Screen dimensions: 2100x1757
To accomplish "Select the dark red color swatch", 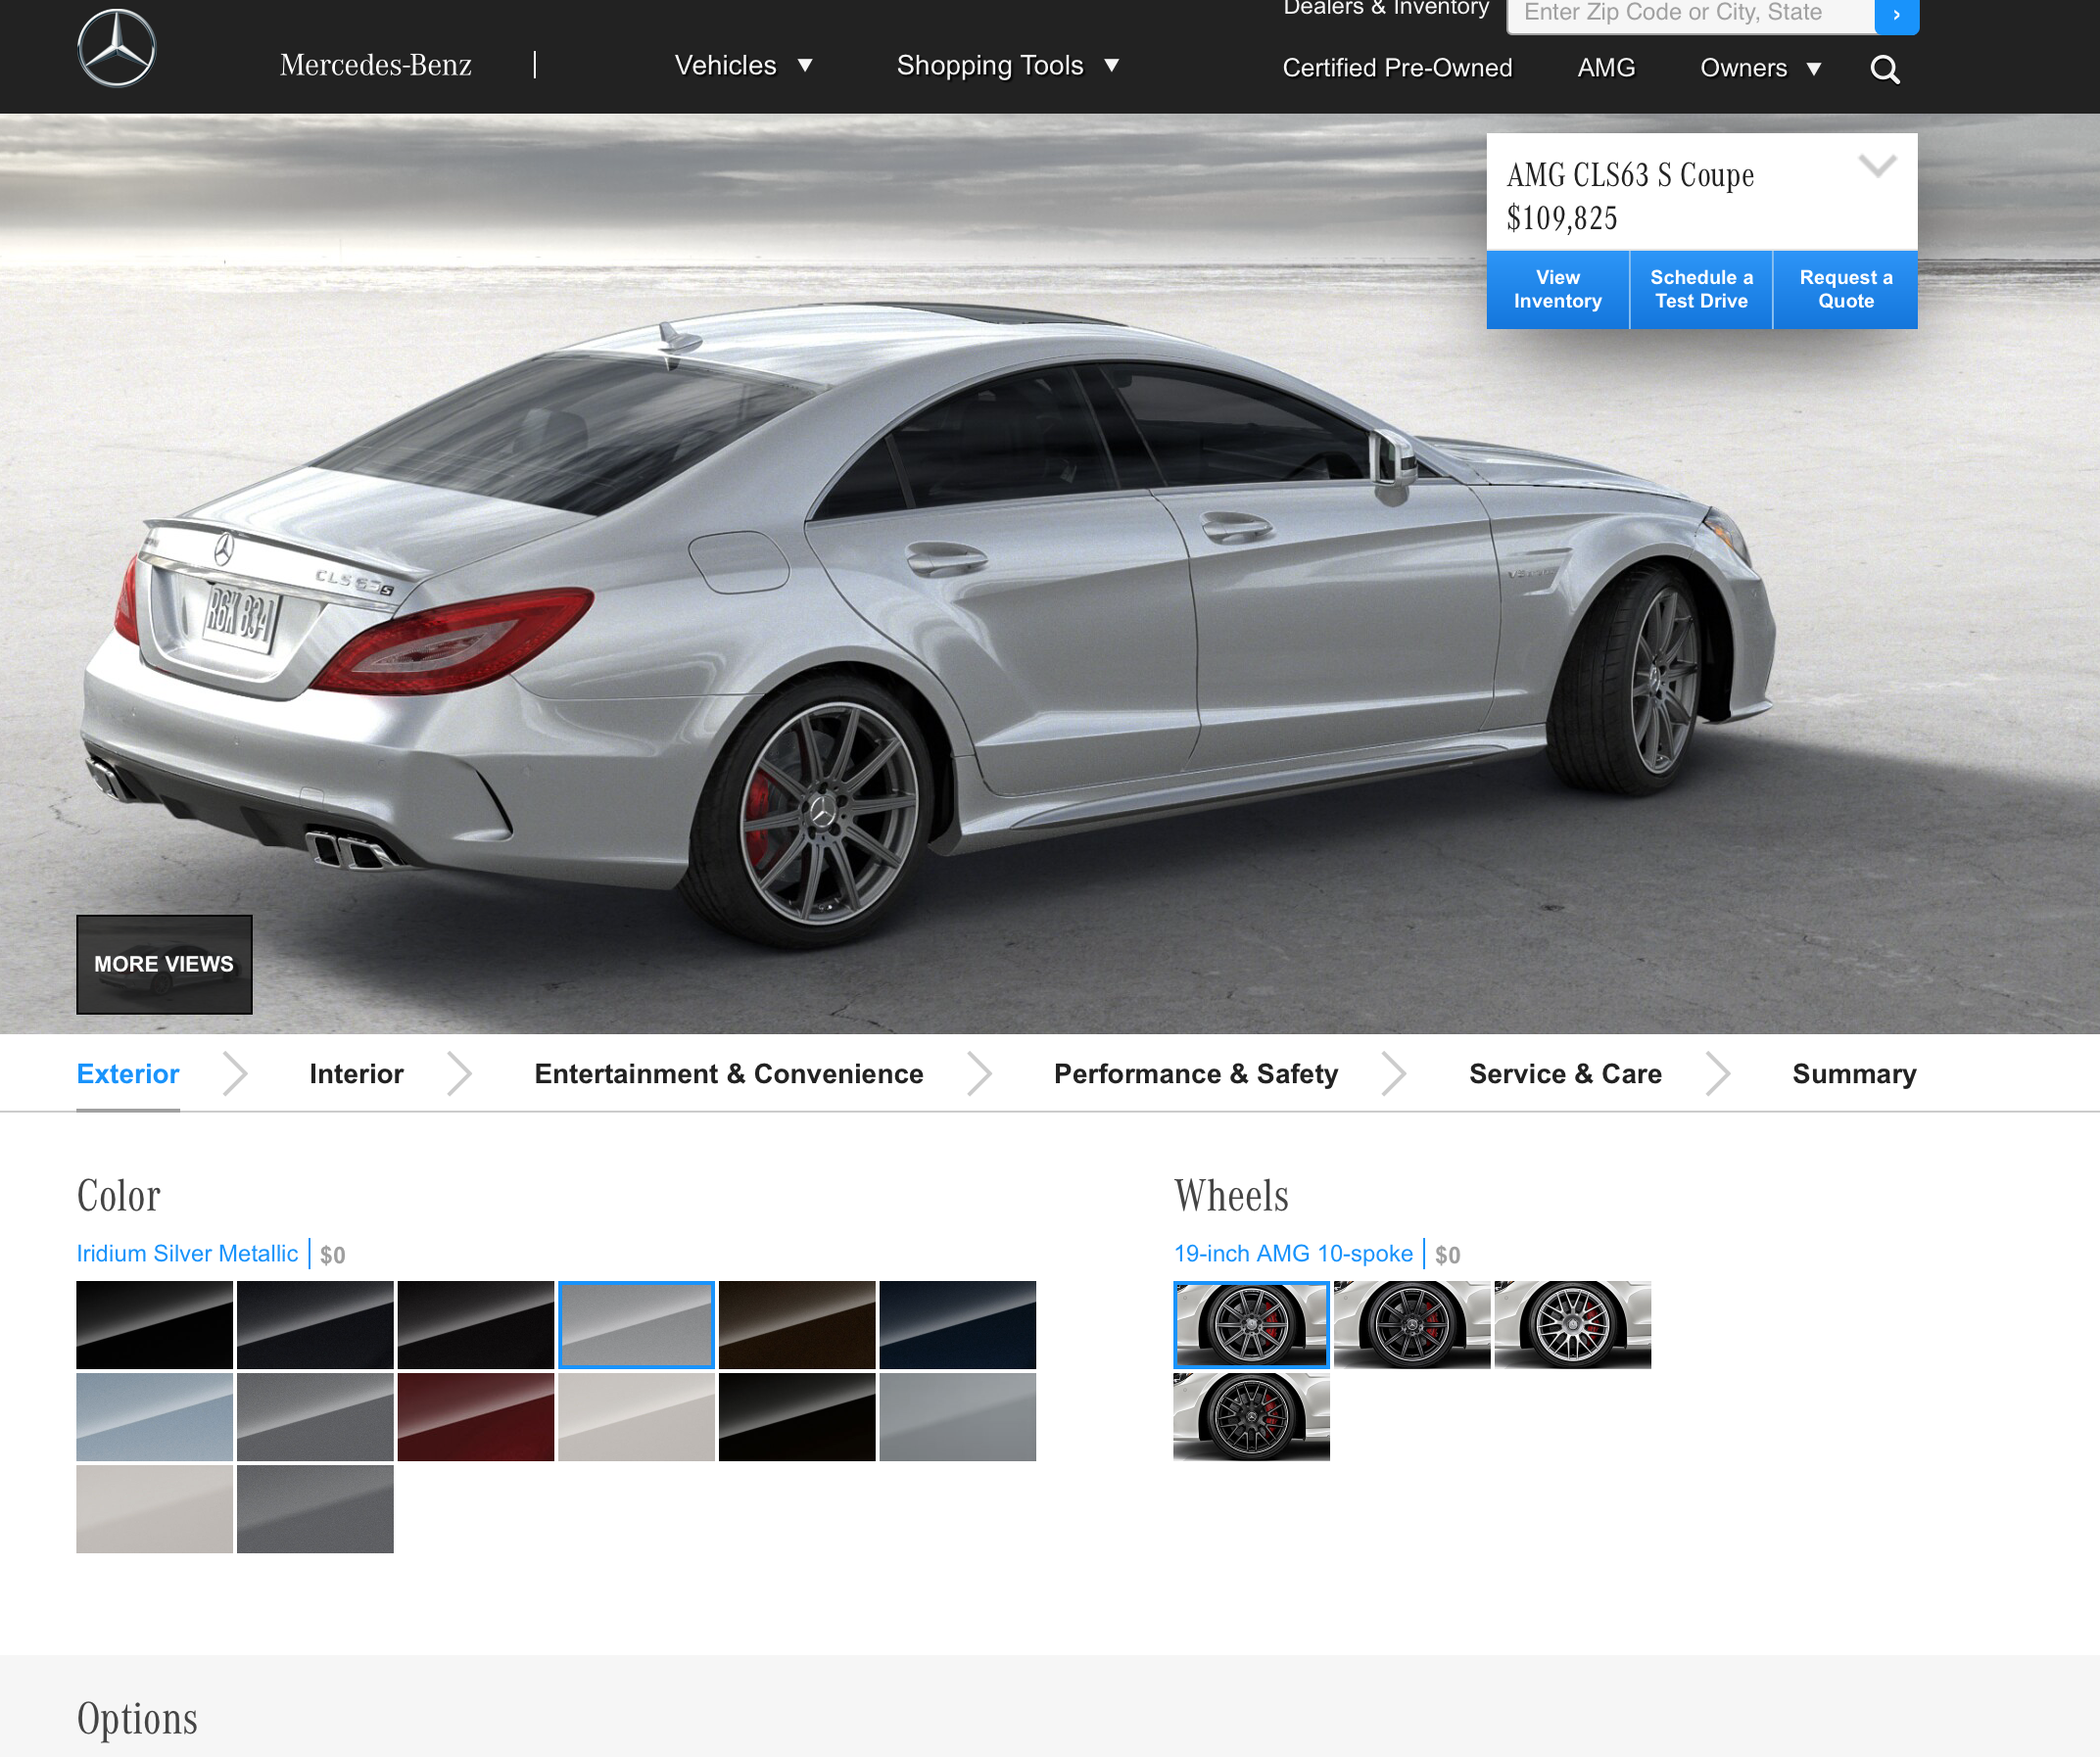I will (x=476, y=1417).
